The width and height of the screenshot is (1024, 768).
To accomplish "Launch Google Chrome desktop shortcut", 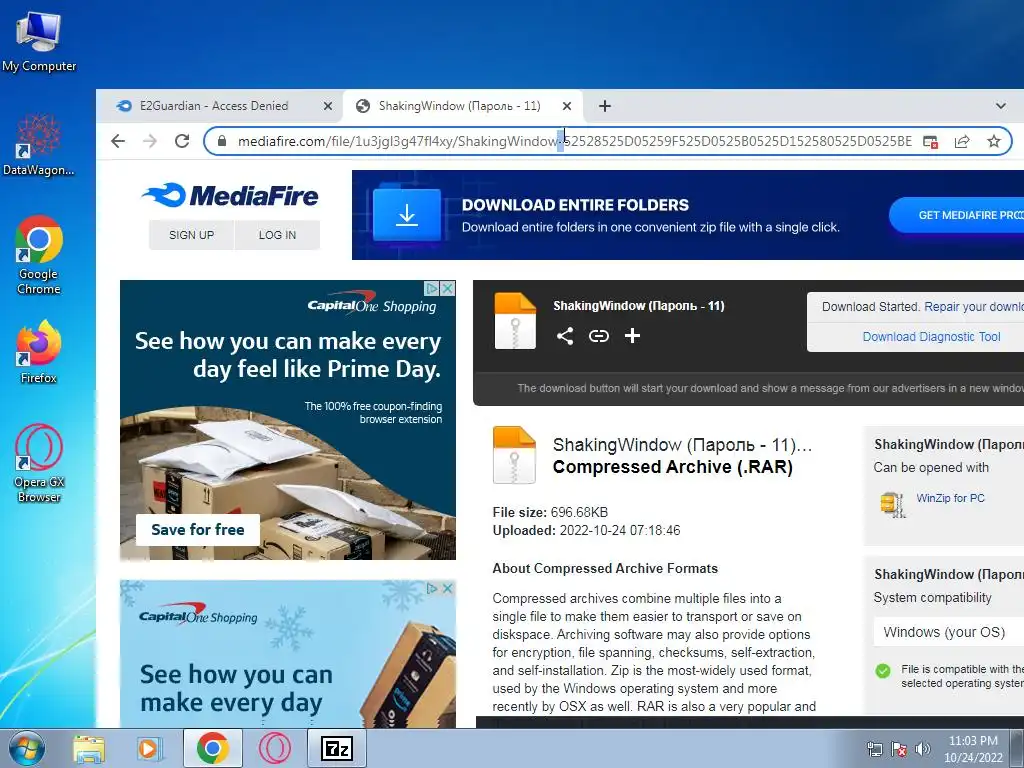I will click(39, 255).
